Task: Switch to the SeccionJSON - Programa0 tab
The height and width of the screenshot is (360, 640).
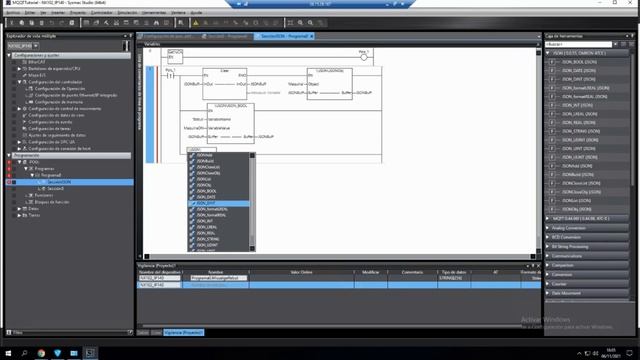Action: pyautogui.click(x=284, y=36)
